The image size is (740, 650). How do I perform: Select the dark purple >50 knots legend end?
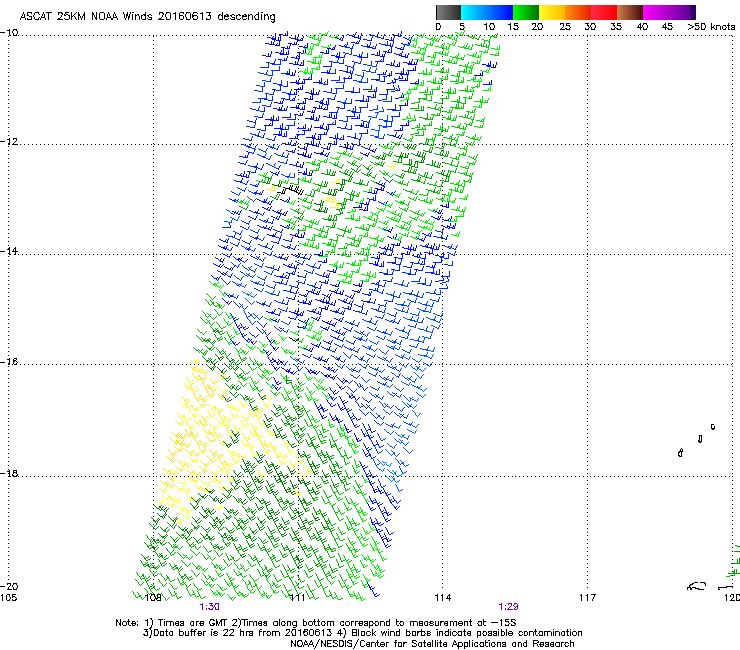tap(692, 12)
